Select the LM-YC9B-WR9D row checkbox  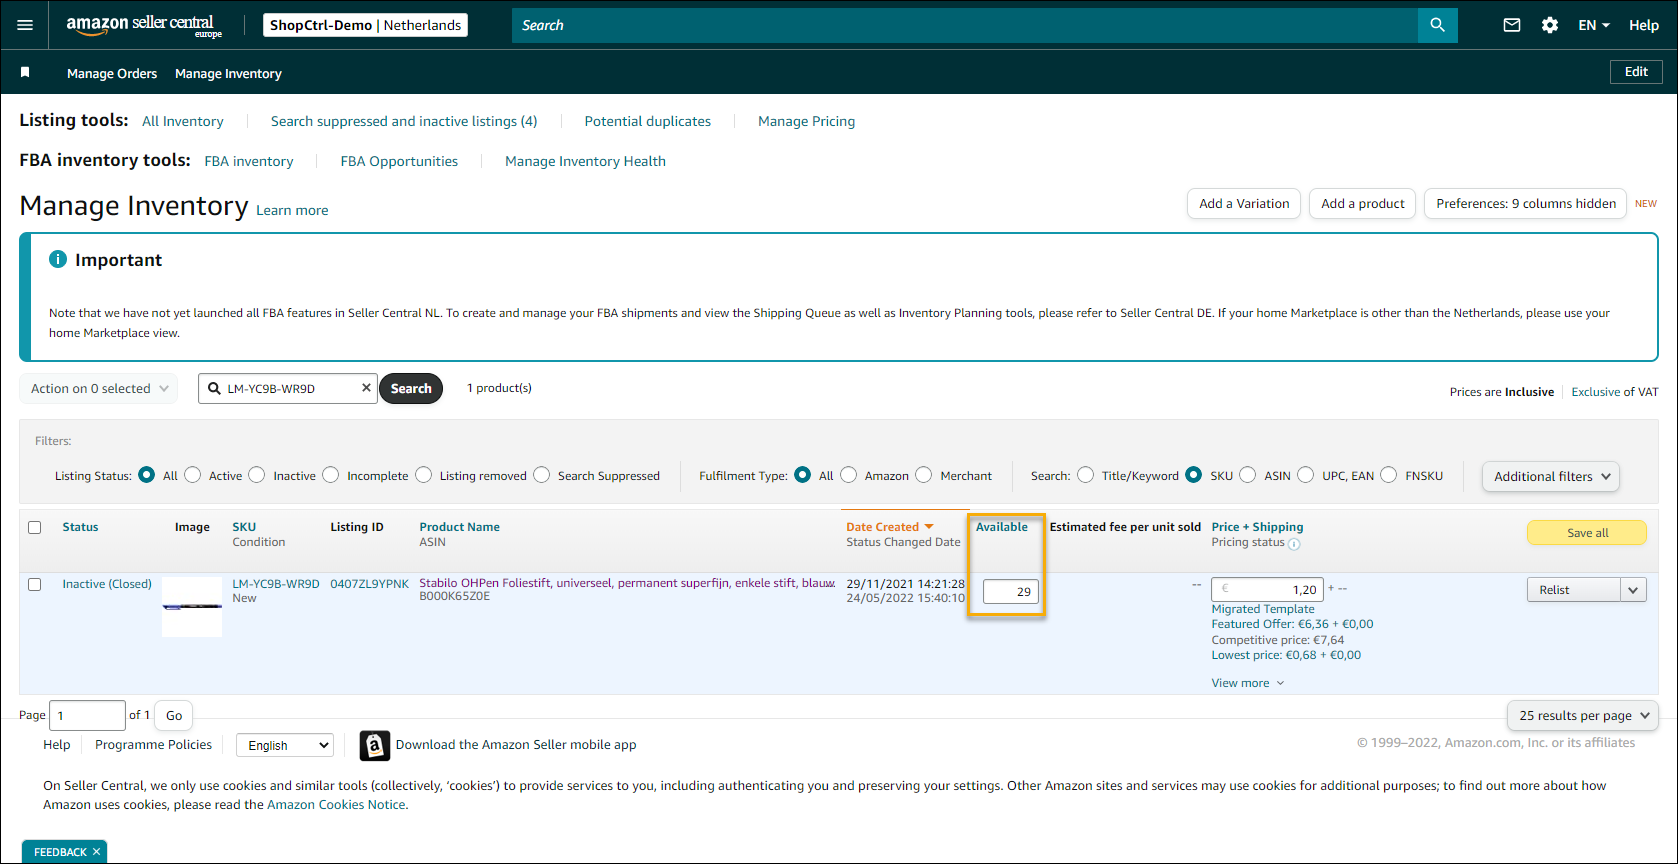(35, 584)
